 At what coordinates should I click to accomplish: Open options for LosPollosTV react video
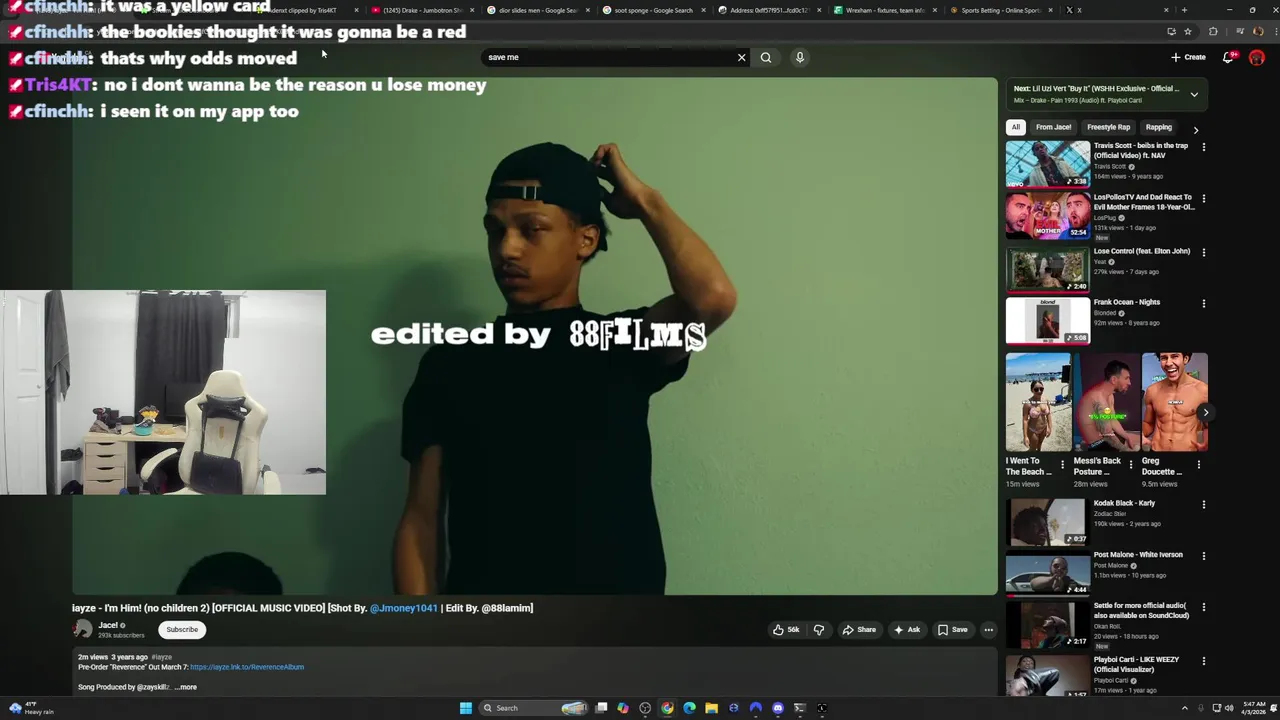pos(1204,199)
